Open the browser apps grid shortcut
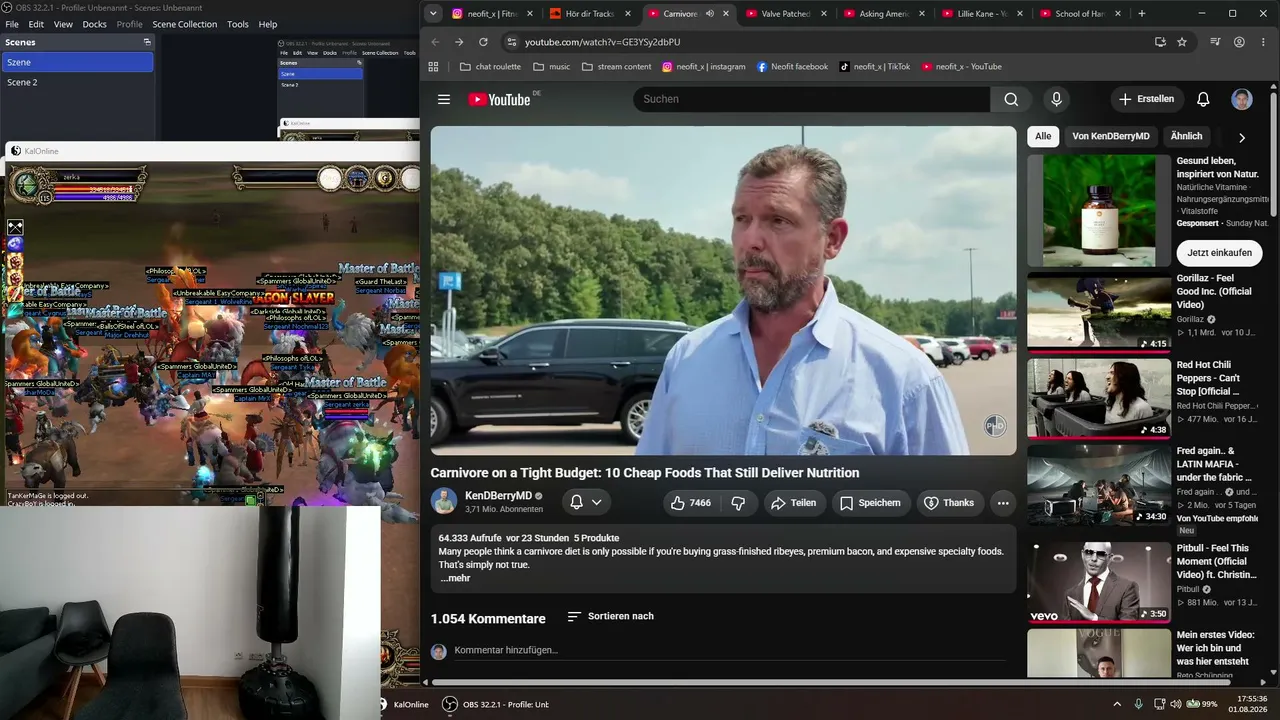 [433, 67]
